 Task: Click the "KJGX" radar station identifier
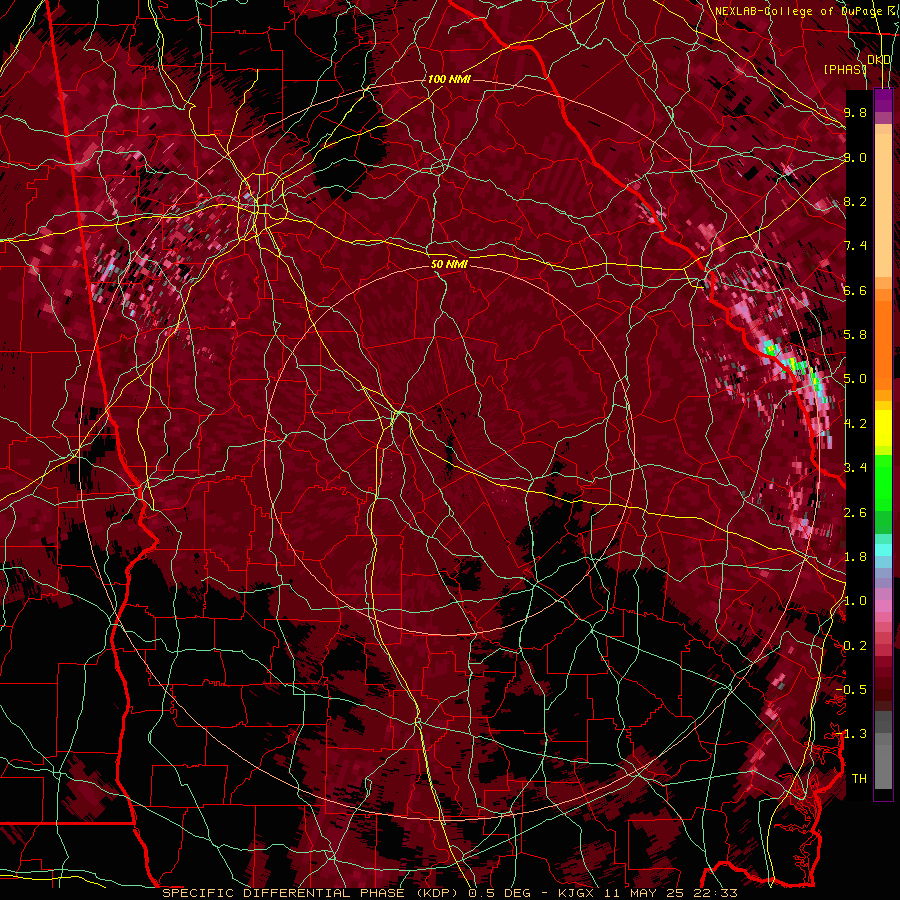[577, 893]
